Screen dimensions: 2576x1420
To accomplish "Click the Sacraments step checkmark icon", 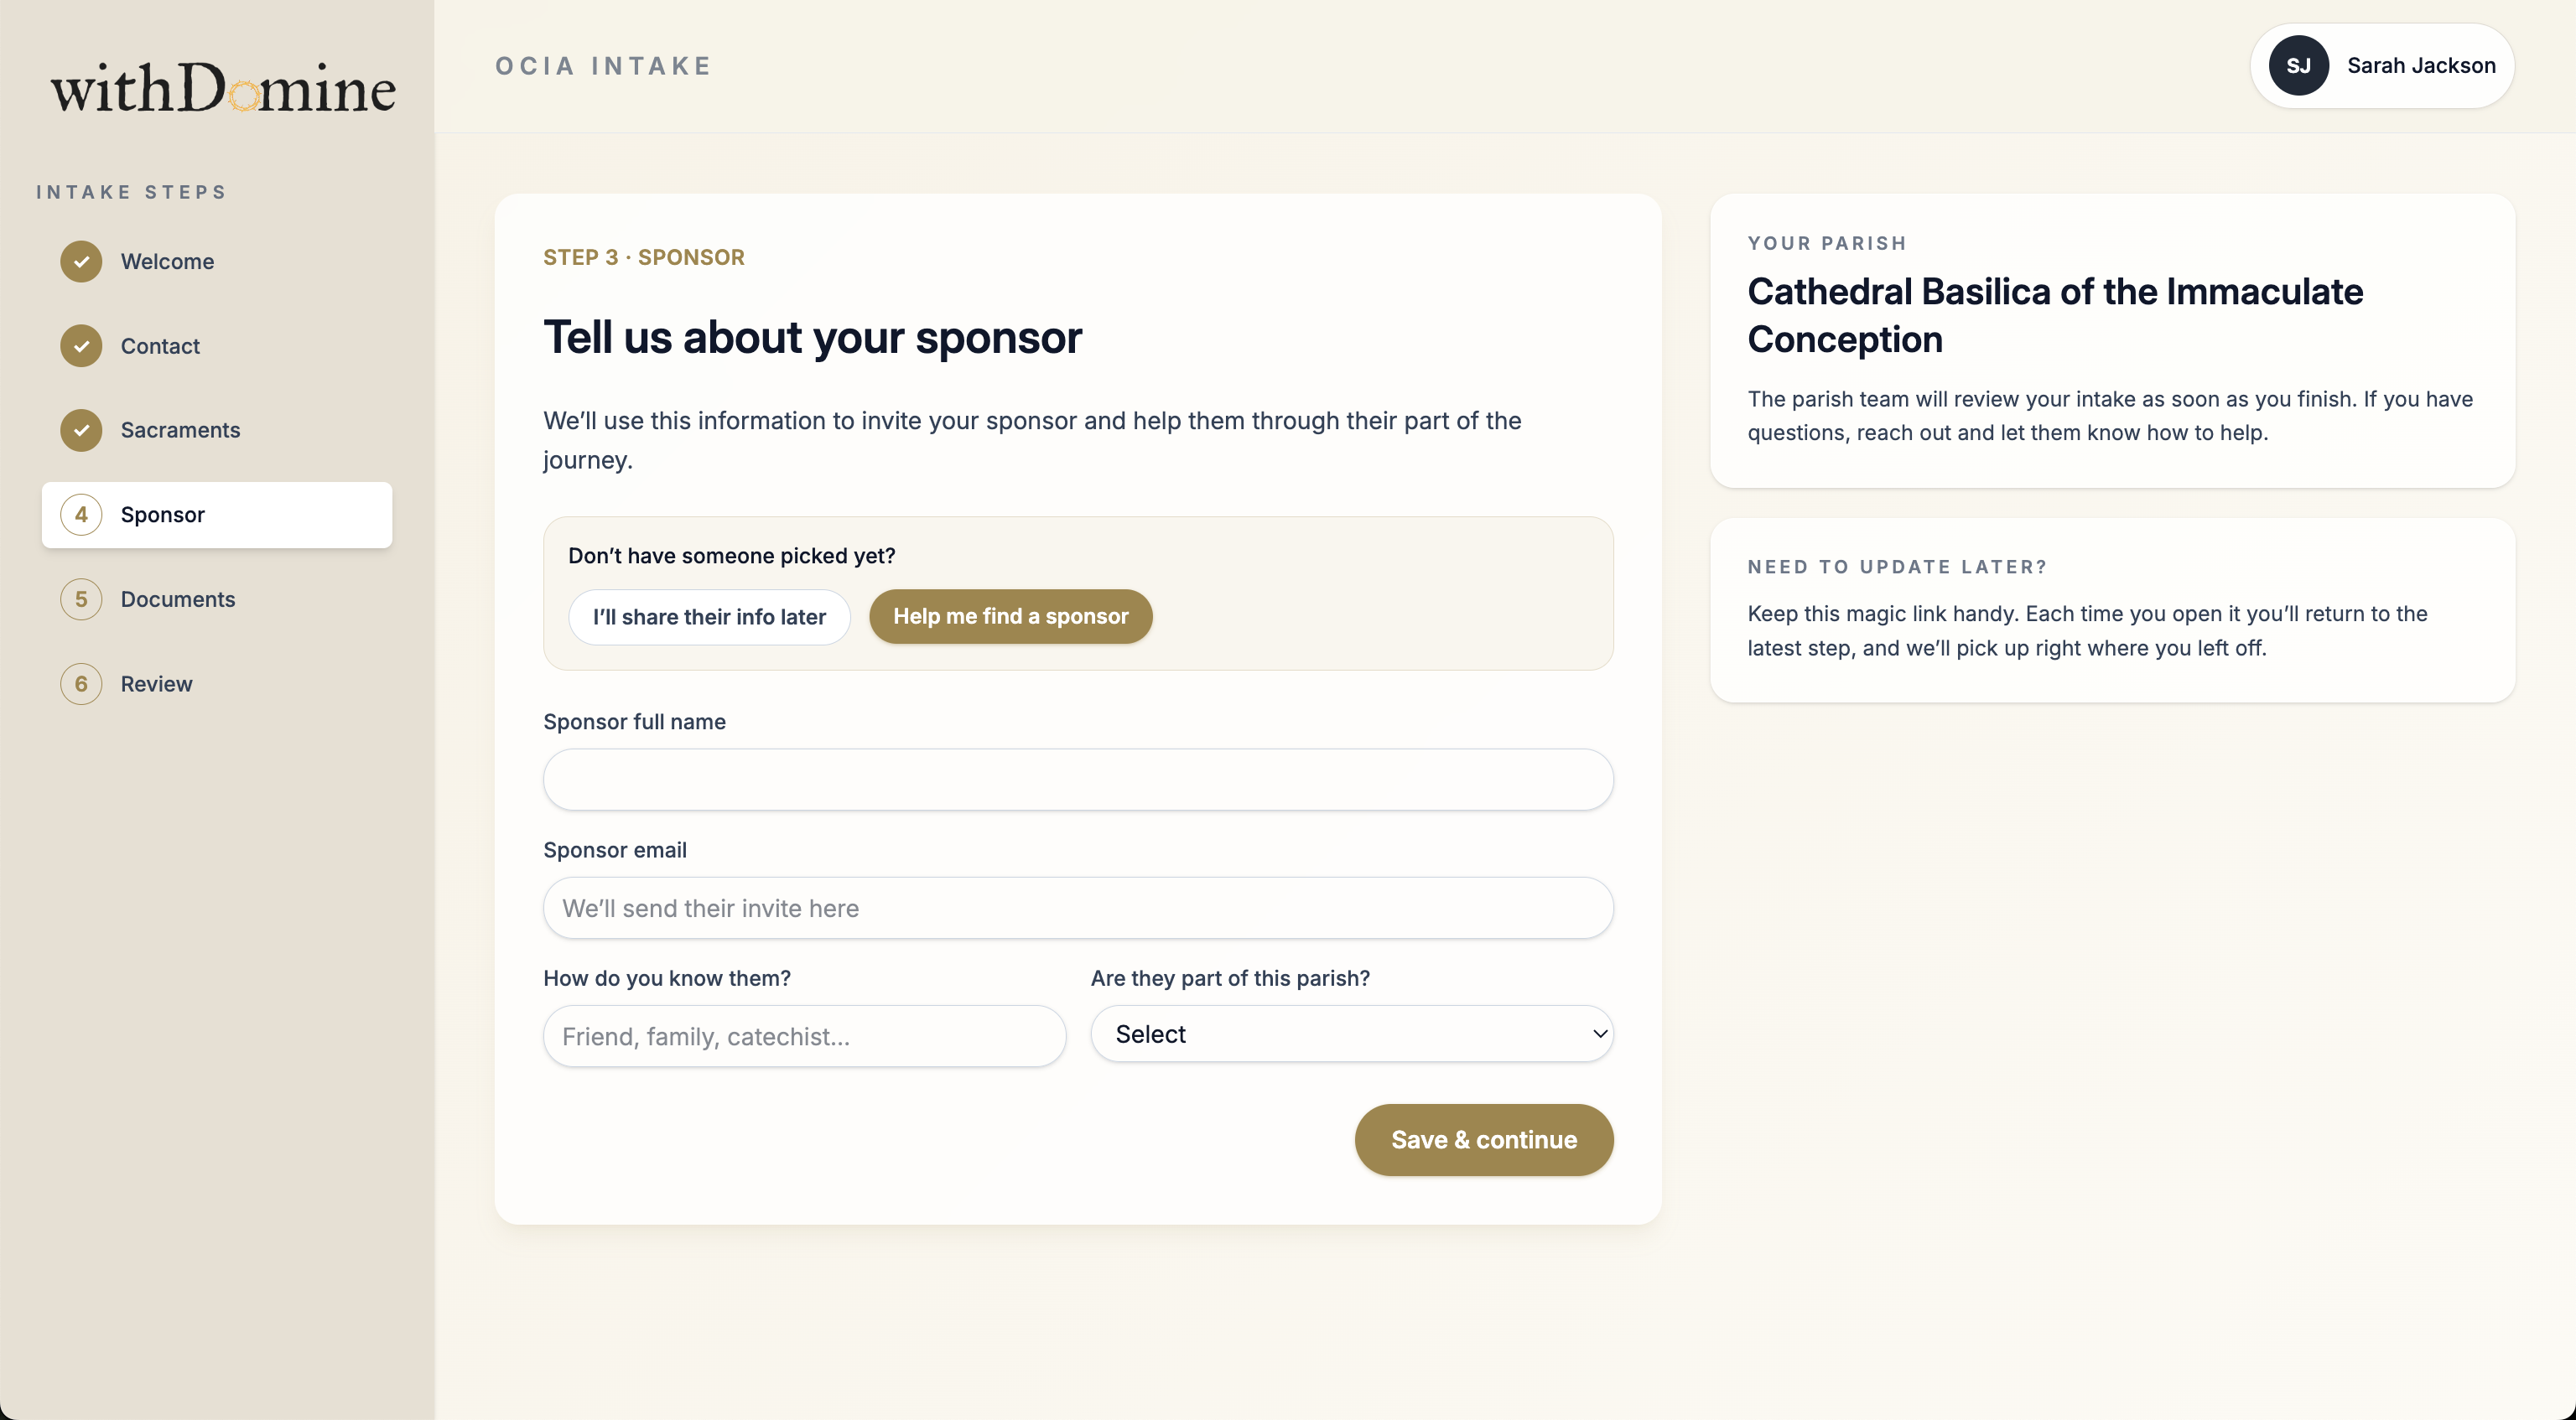I will pyautogui.click(x=81, y=430).
